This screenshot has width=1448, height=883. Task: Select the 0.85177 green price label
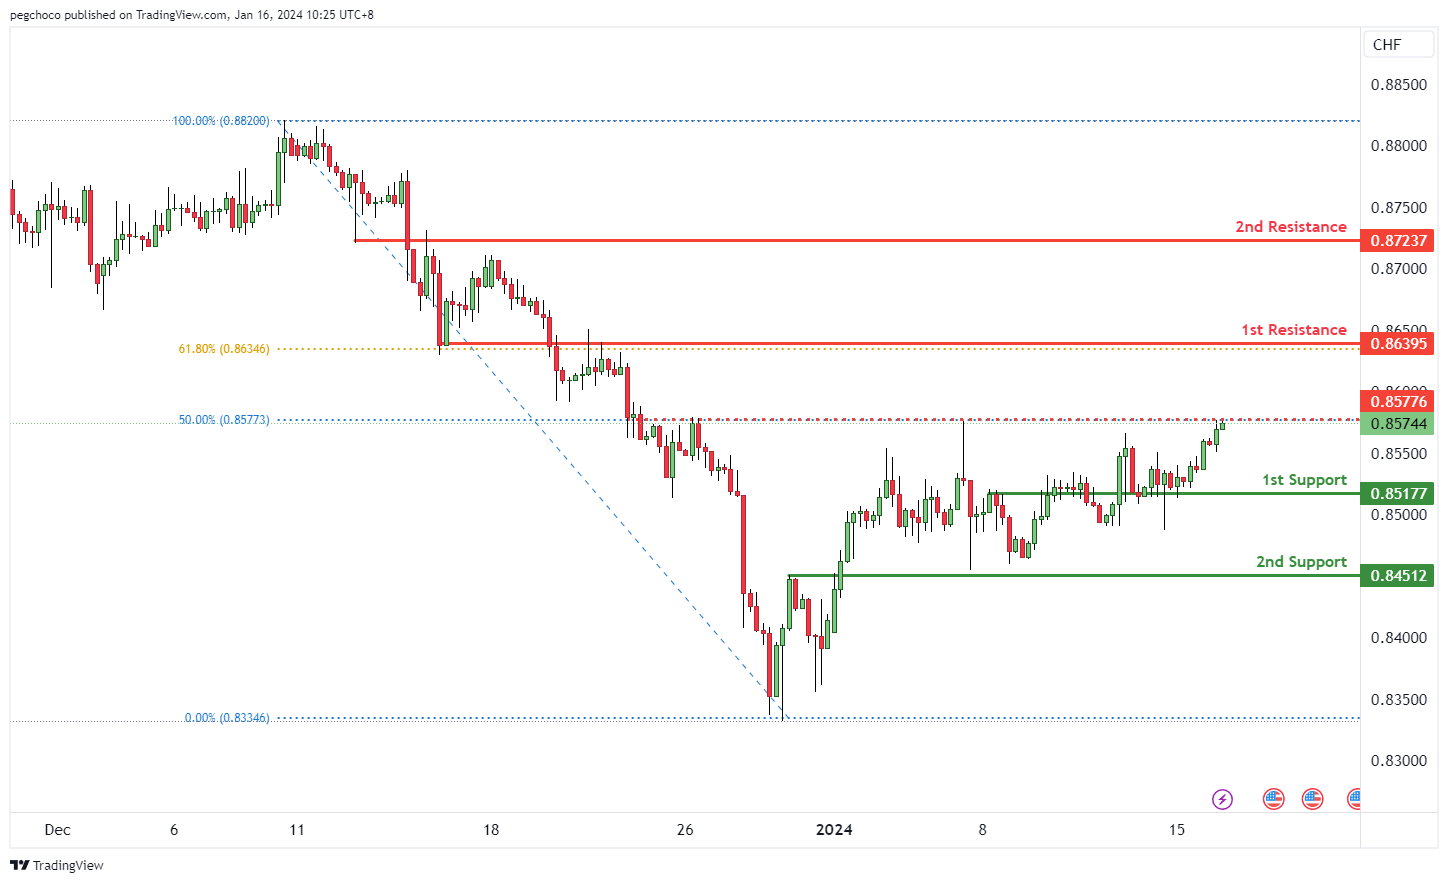(1398, 494)
